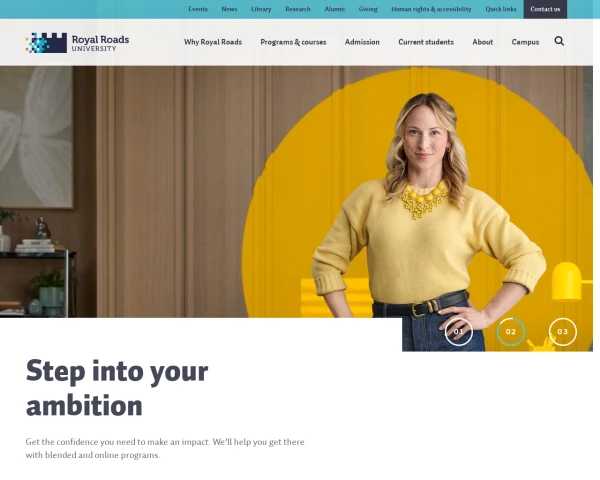Open the Giving link

click(368, 9)
